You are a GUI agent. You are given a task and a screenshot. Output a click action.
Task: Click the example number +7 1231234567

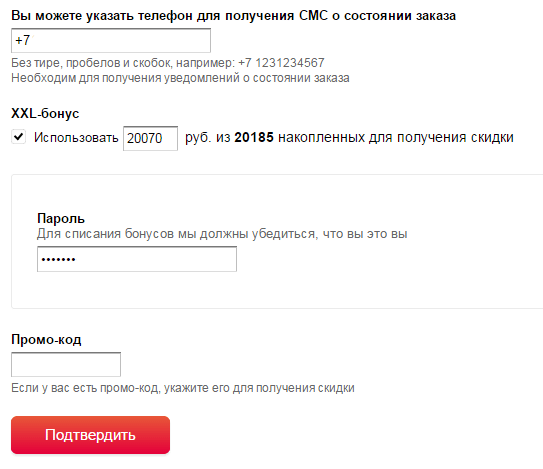[x=281, y=63]
